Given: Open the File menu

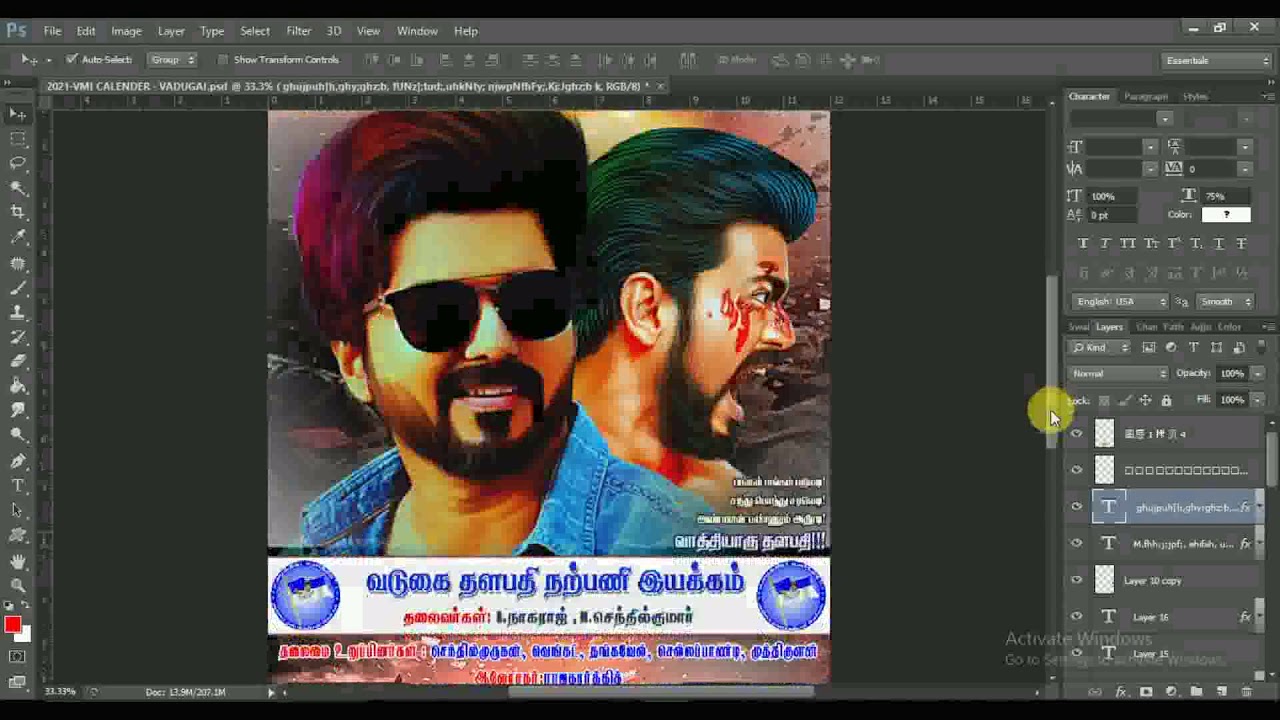Looking at the screenshot, I should click(52, 31).
